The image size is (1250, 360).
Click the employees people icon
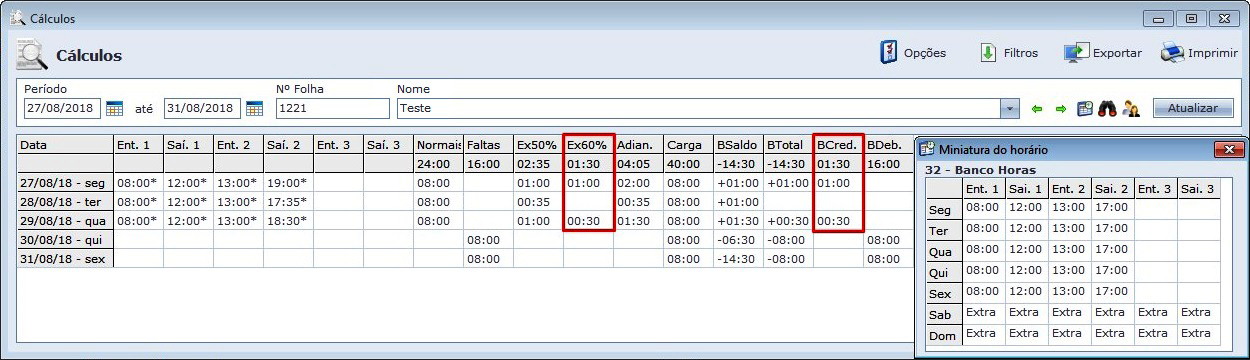(1131, 108)
